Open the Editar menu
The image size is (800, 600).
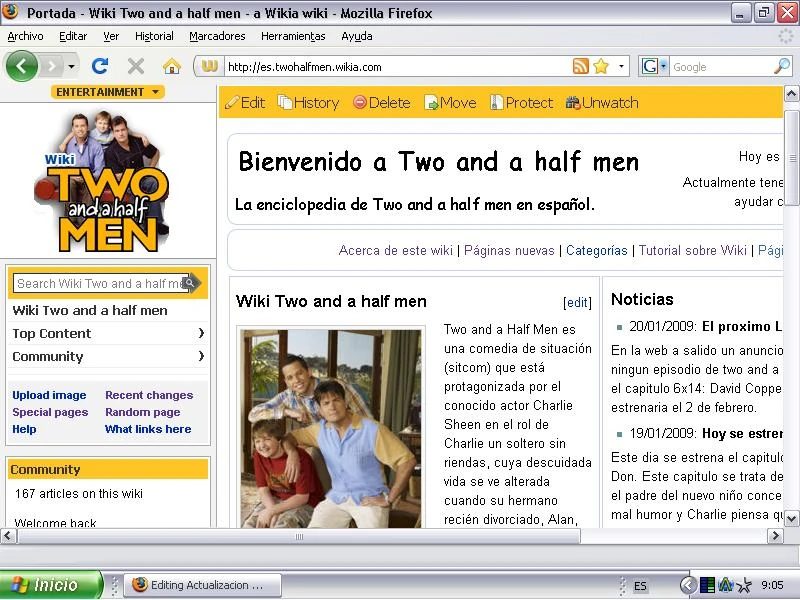[73, 36]
